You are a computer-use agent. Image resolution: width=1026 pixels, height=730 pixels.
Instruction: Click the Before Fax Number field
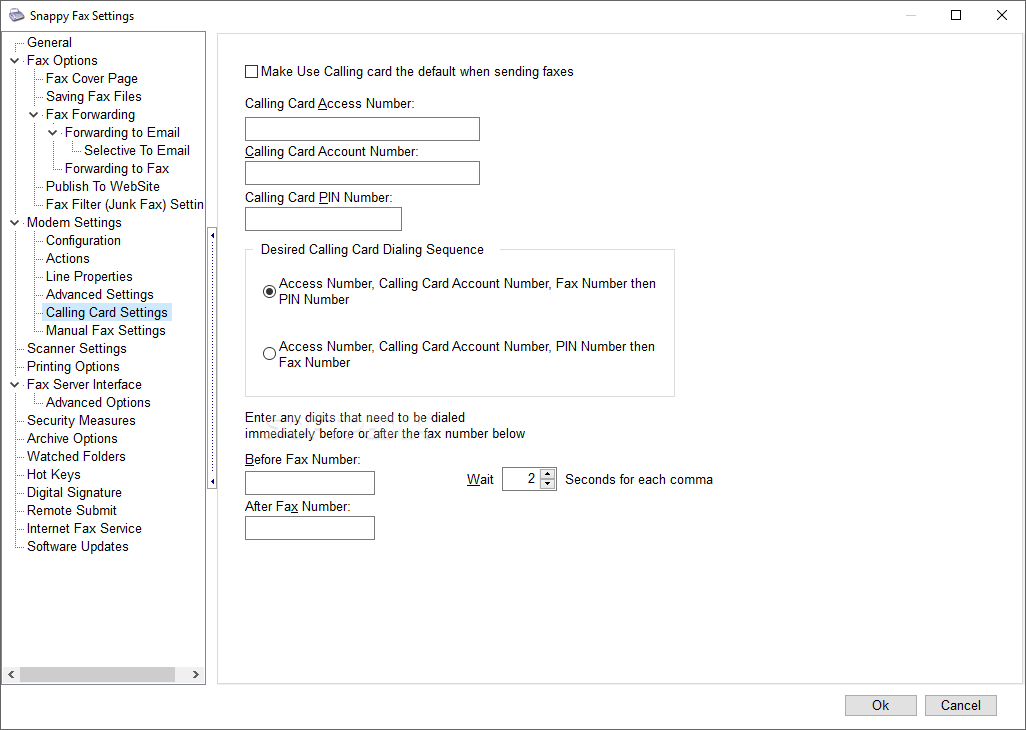click(310, 483)
